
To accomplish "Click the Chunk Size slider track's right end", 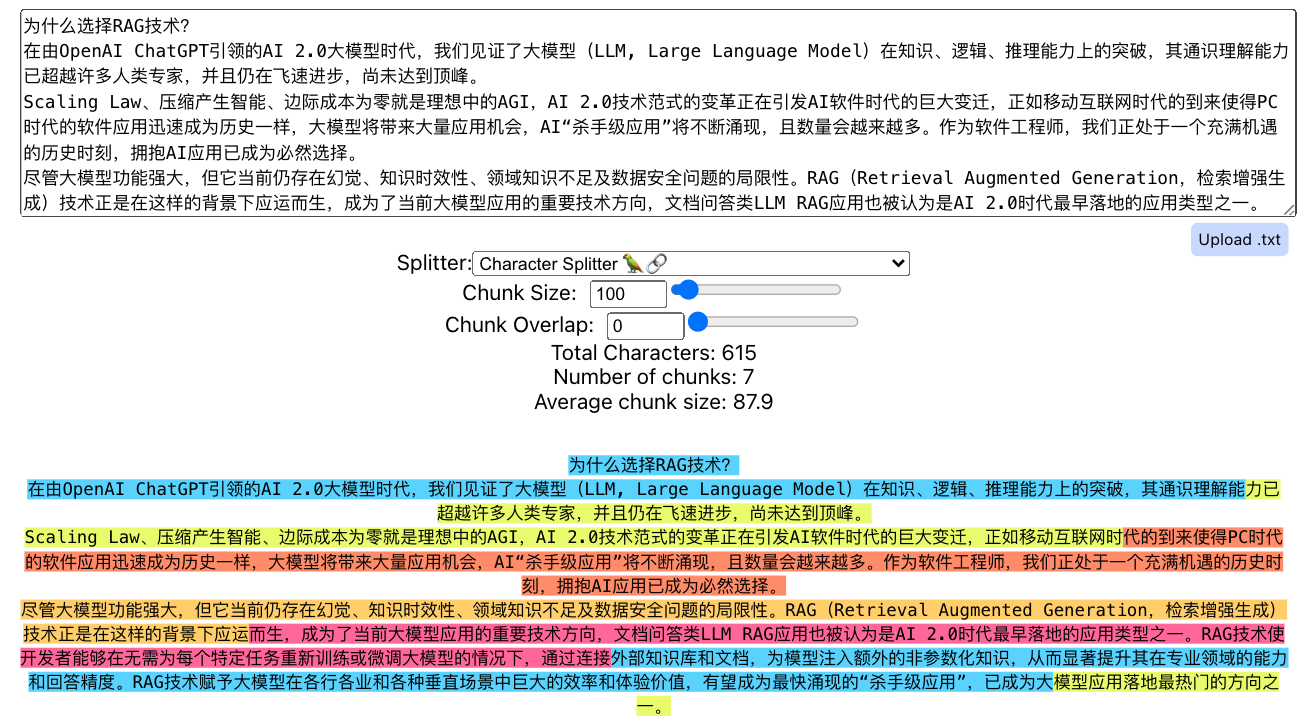I will pos(838,290).
